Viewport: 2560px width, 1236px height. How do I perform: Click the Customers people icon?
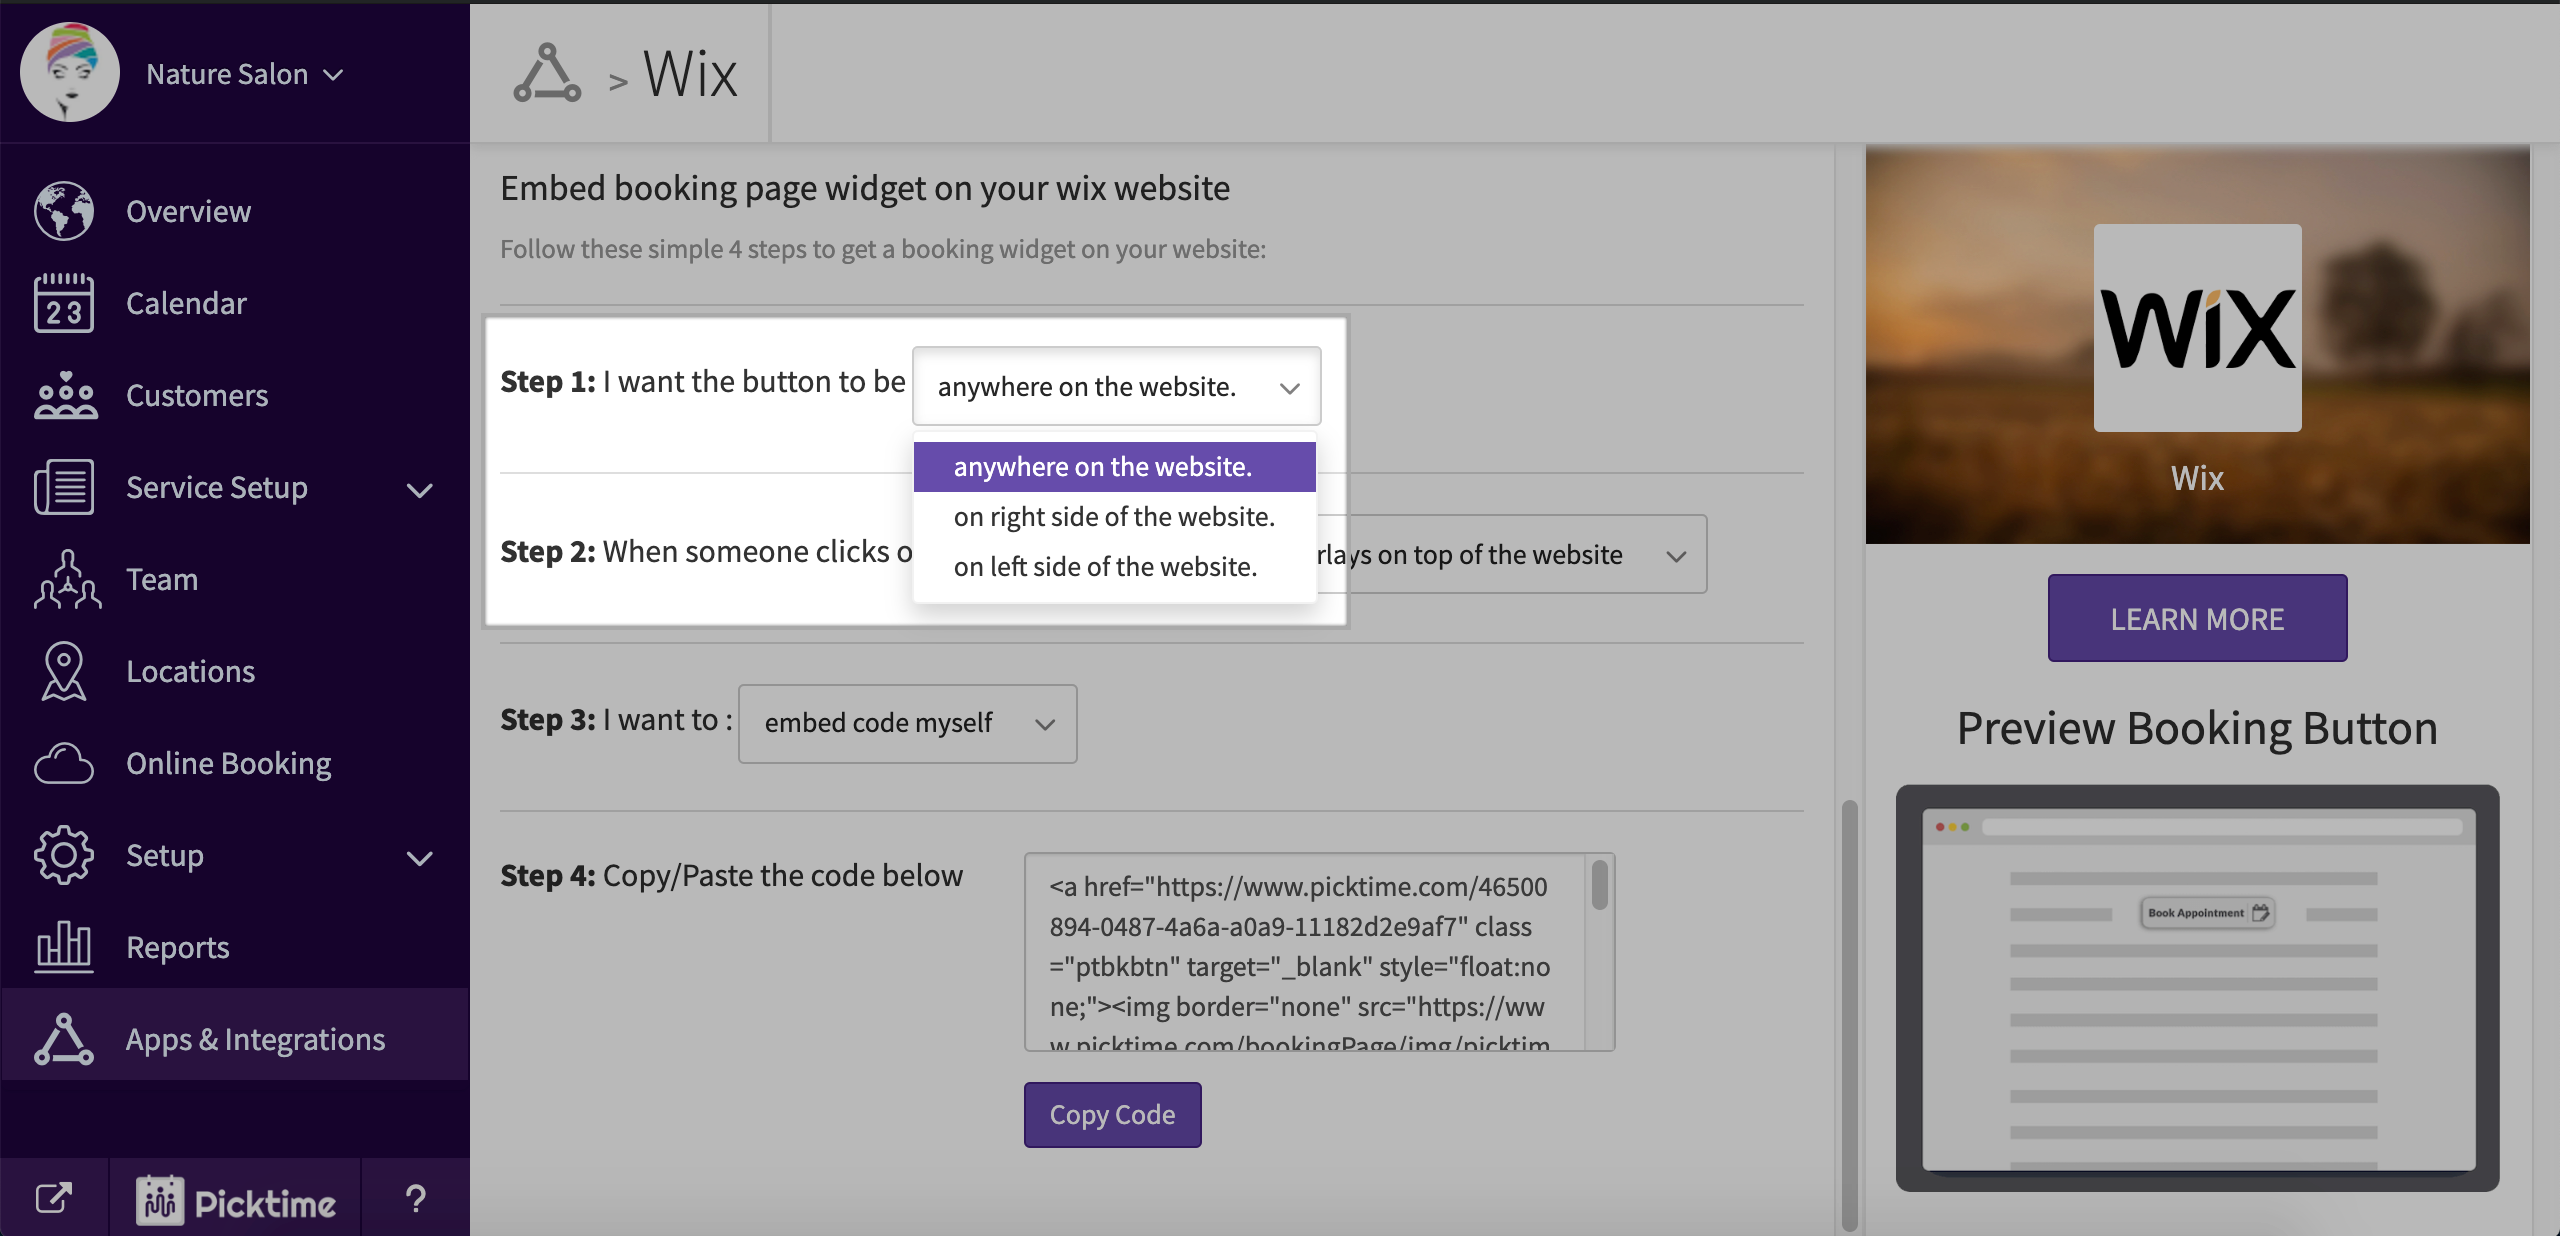click(64, 395)
